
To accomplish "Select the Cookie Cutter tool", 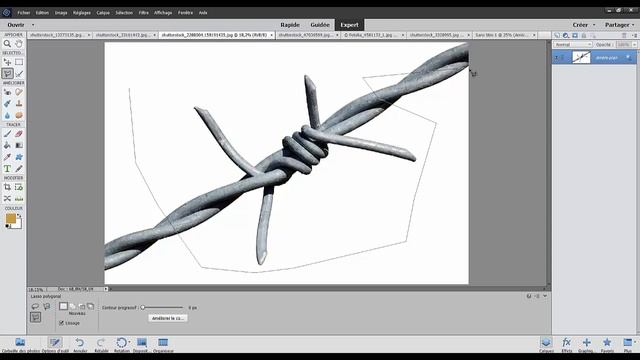I will pyautogui.click(x=7, y=199).
